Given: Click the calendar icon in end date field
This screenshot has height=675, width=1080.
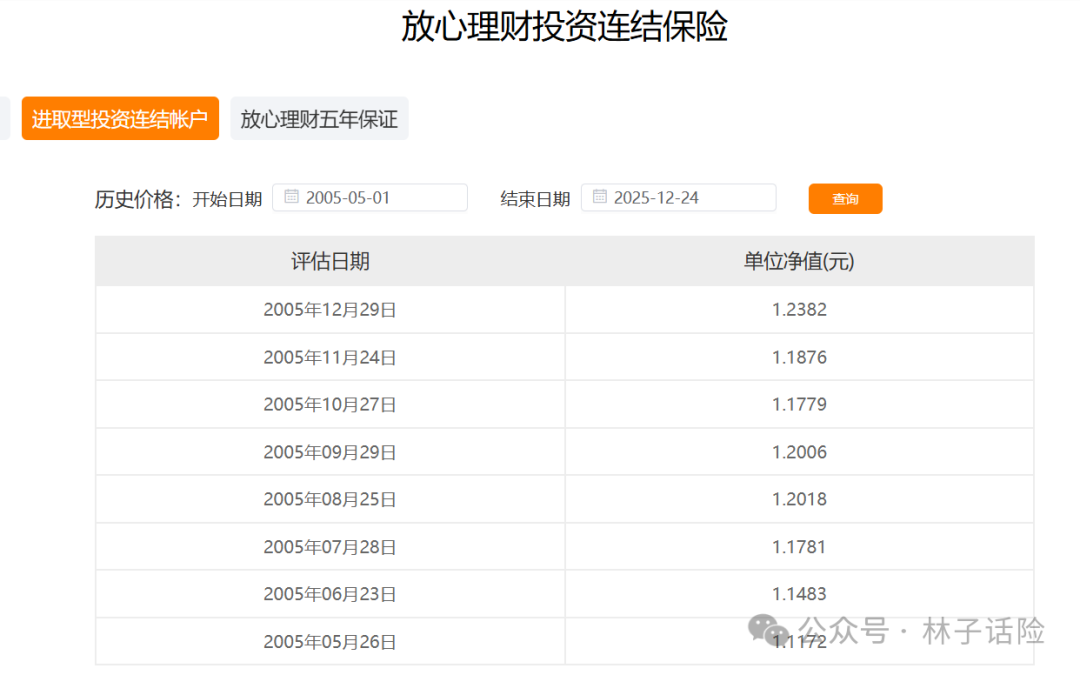Looking at the screenshot, I should click(599, 197).
